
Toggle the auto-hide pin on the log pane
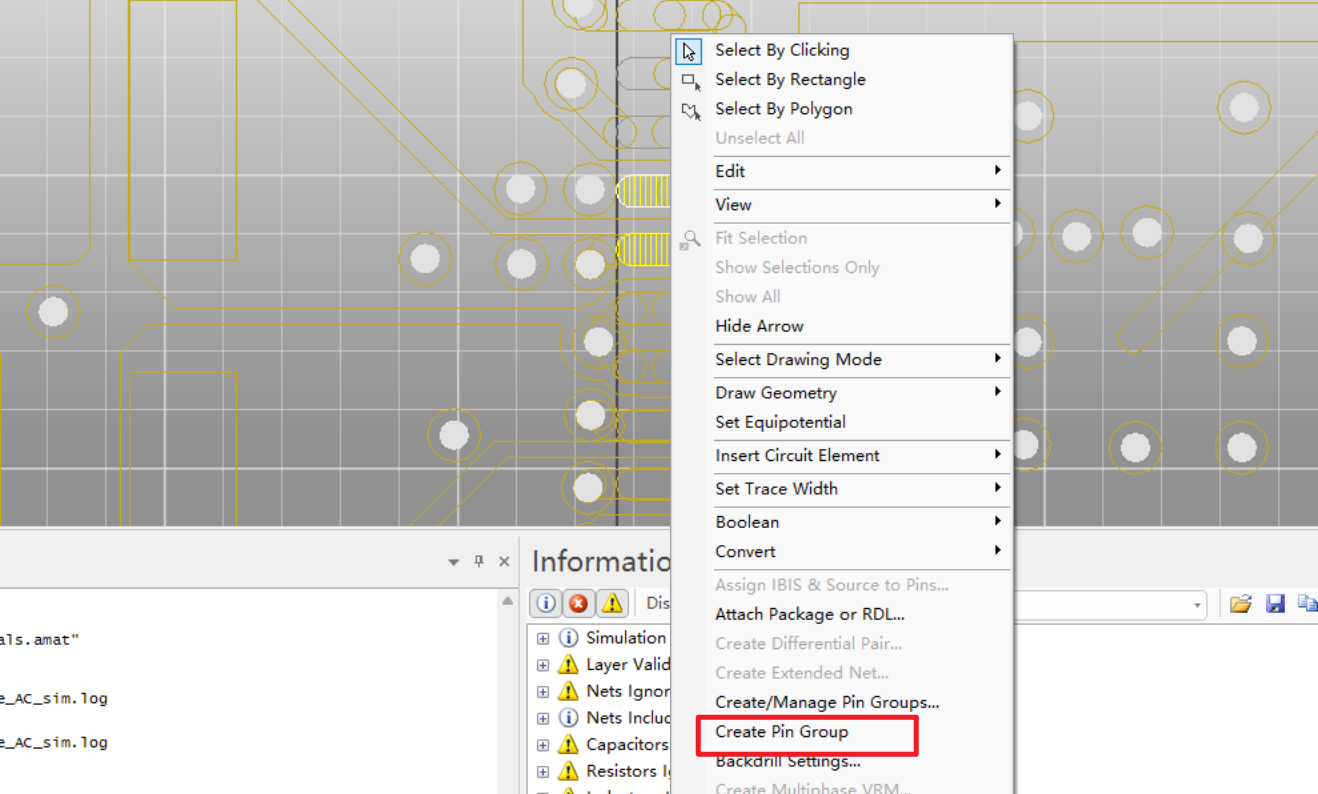point(479,561)
